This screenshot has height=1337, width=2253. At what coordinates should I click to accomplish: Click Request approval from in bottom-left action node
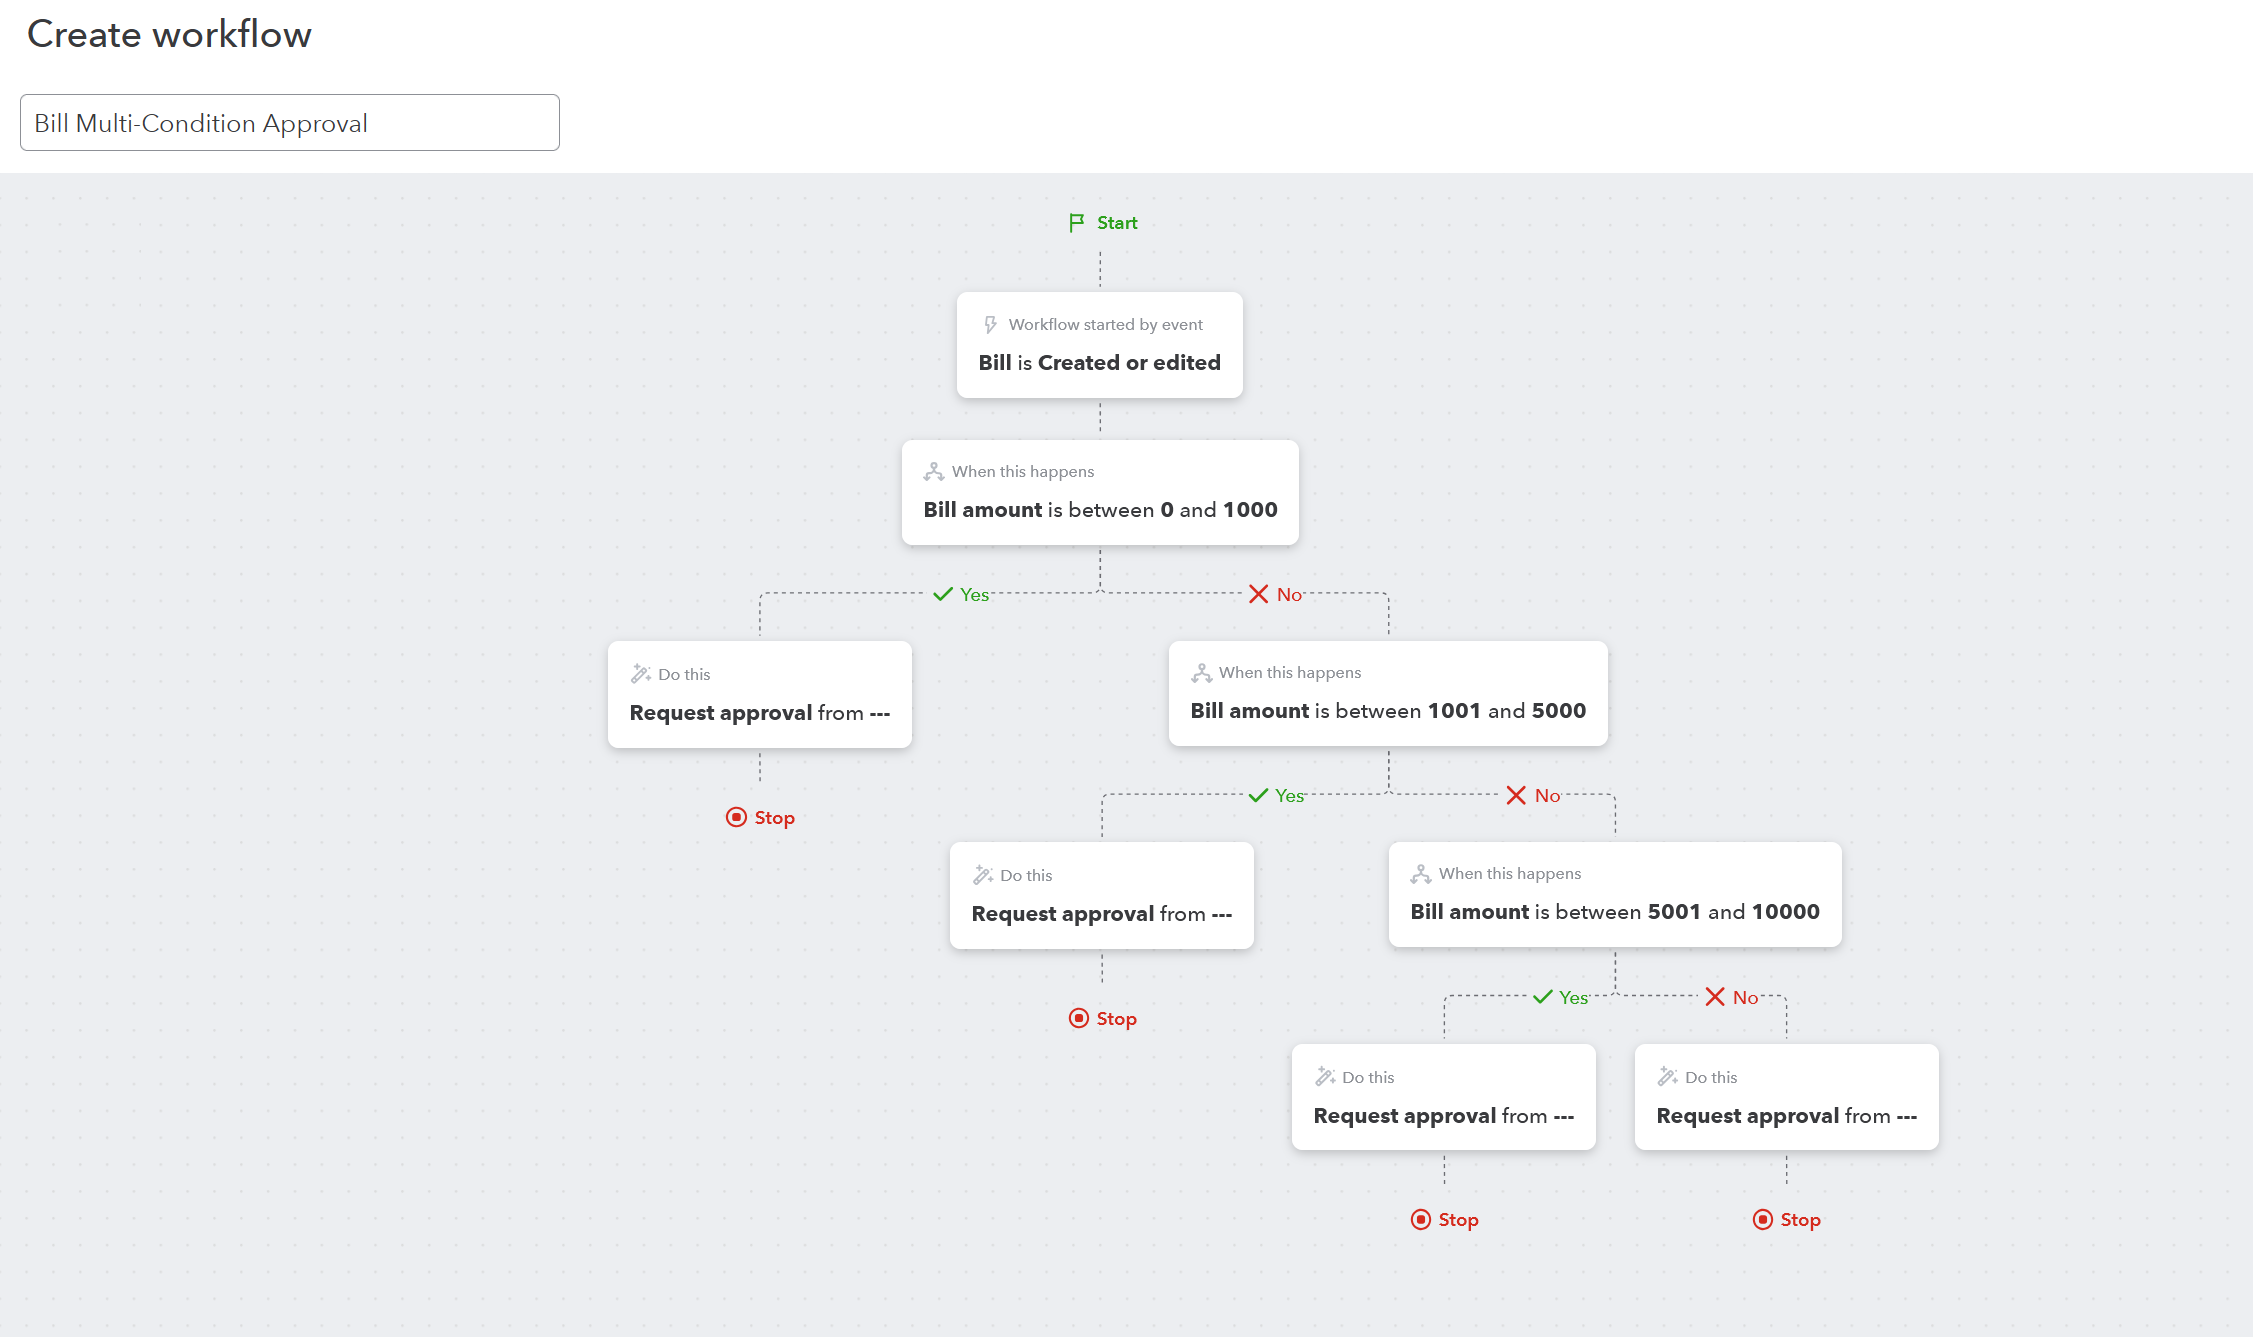(x=1443, y=1115)
